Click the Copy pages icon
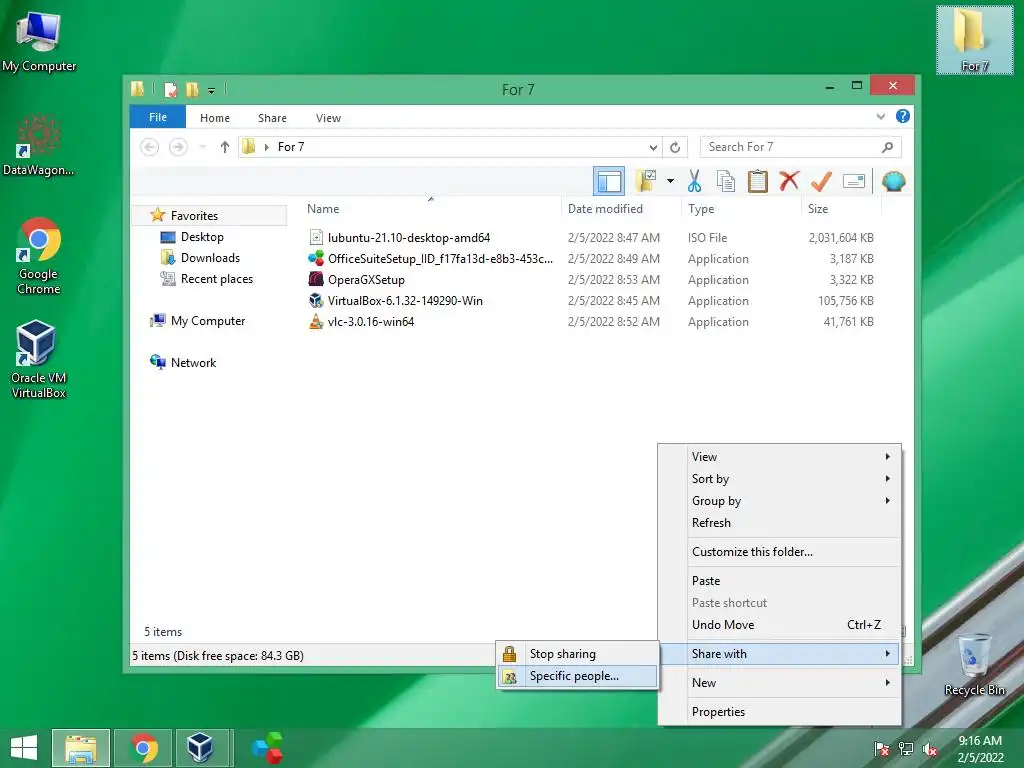The image size is (1024, 768). coord(726,181)
